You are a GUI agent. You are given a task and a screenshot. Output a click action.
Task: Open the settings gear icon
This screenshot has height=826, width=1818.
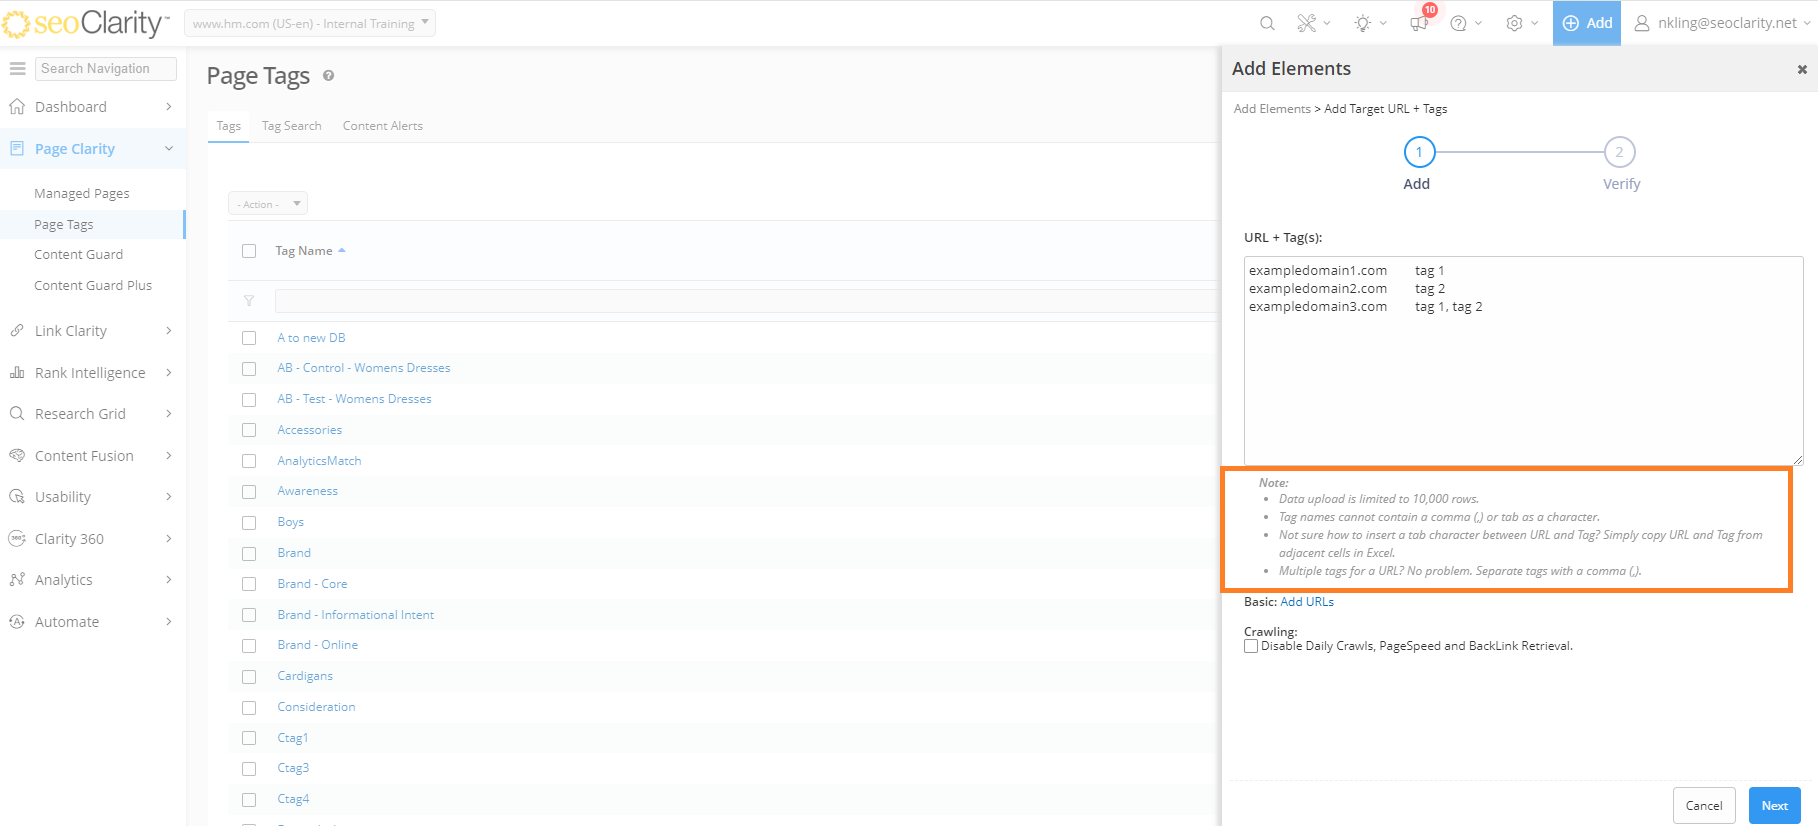[1515, 23]
